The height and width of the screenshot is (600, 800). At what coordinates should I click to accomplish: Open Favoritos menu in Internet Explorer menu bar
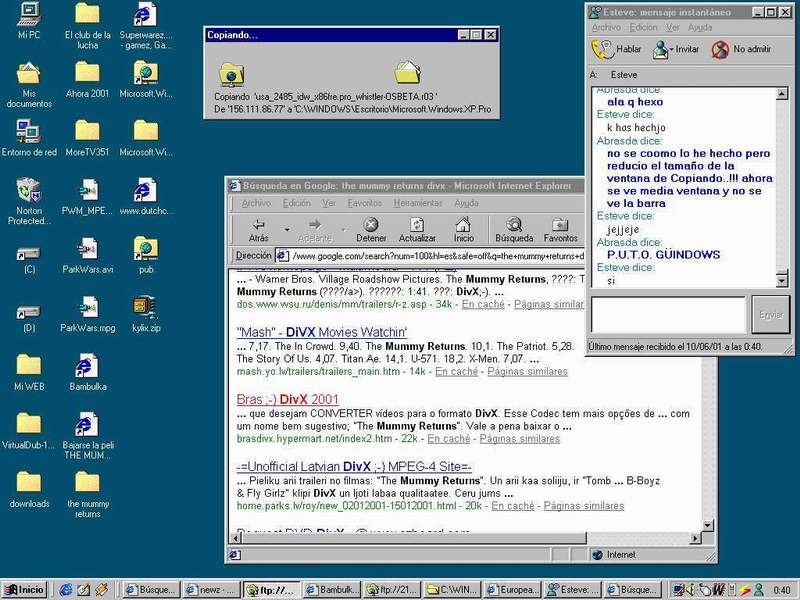coord(364,203)
